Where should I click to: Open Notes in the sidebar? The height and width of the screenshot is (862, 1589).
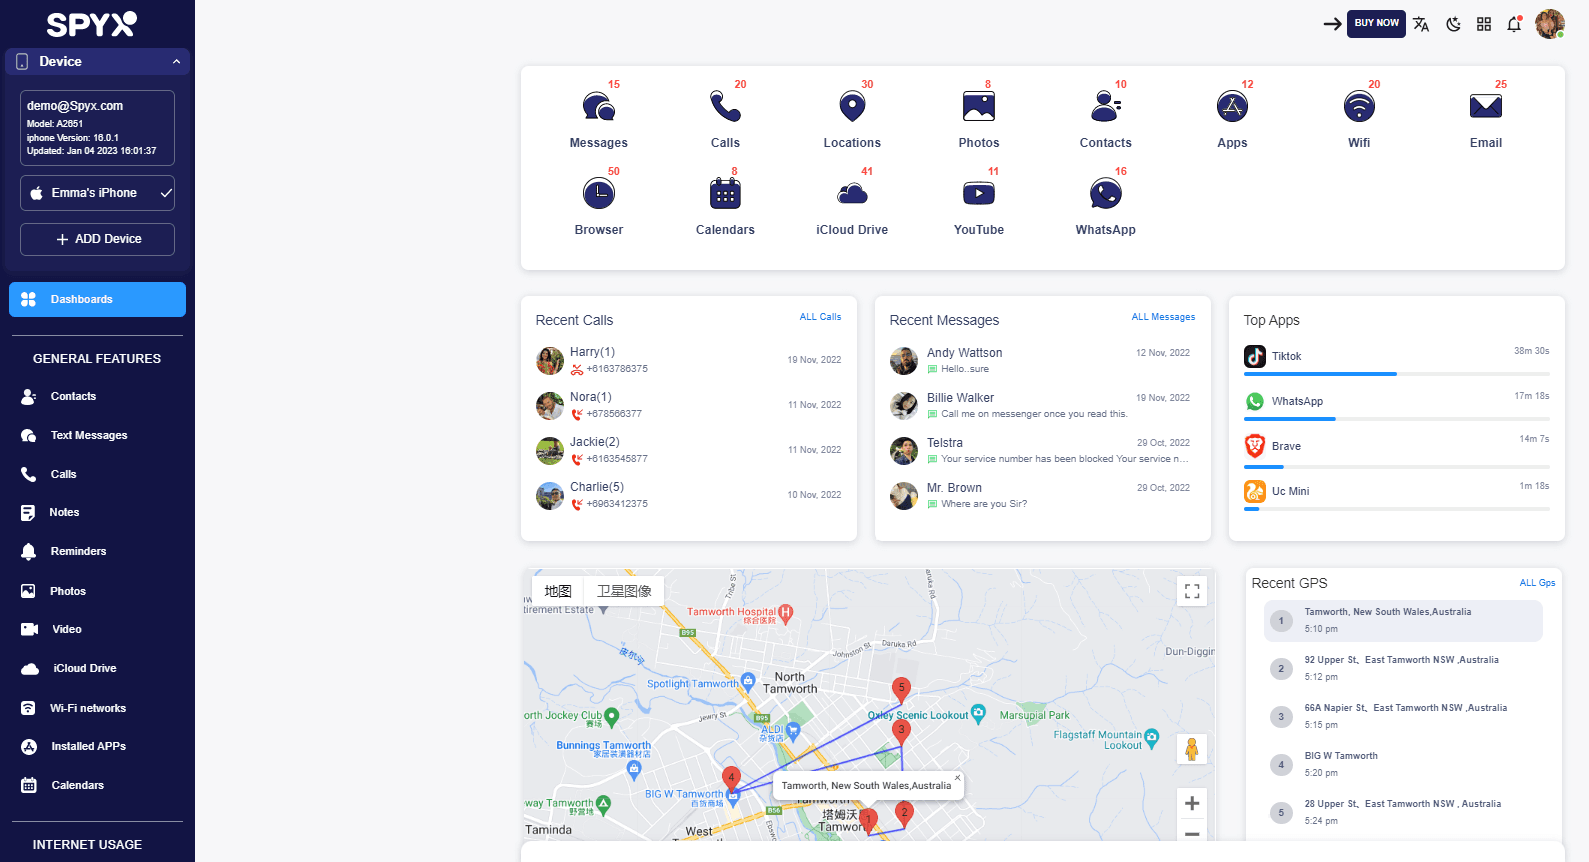coord(50,512)
